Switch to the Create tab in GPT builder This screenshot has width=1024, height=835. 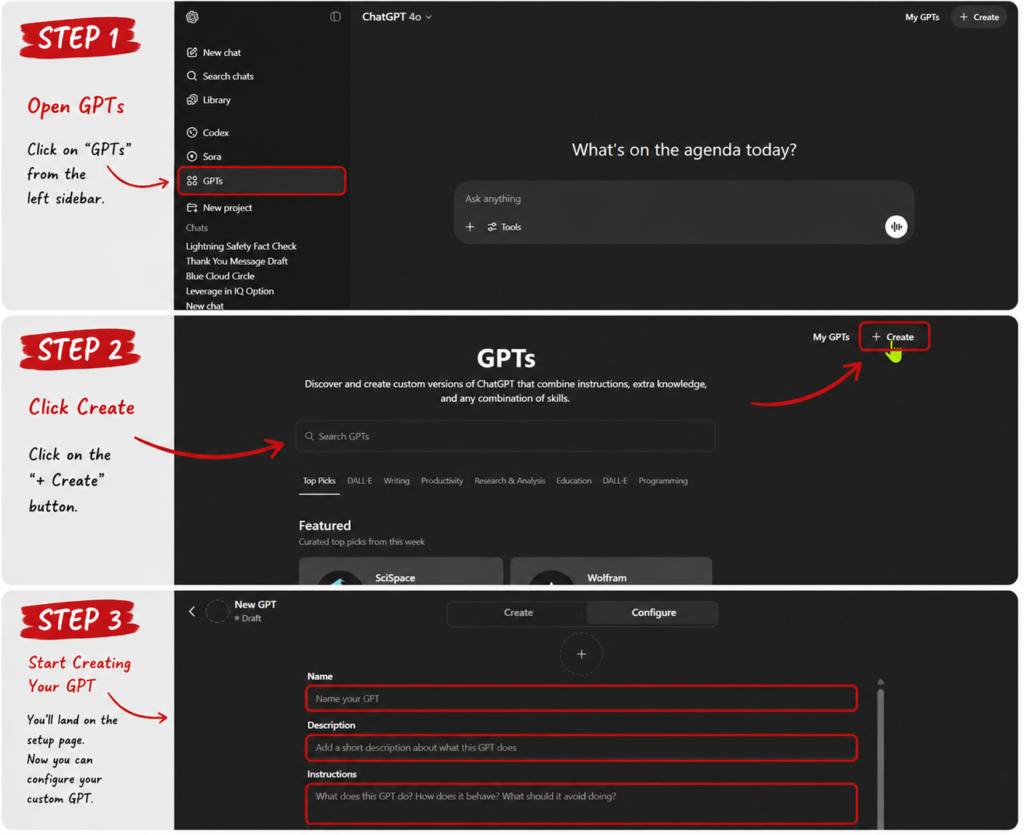518,613
